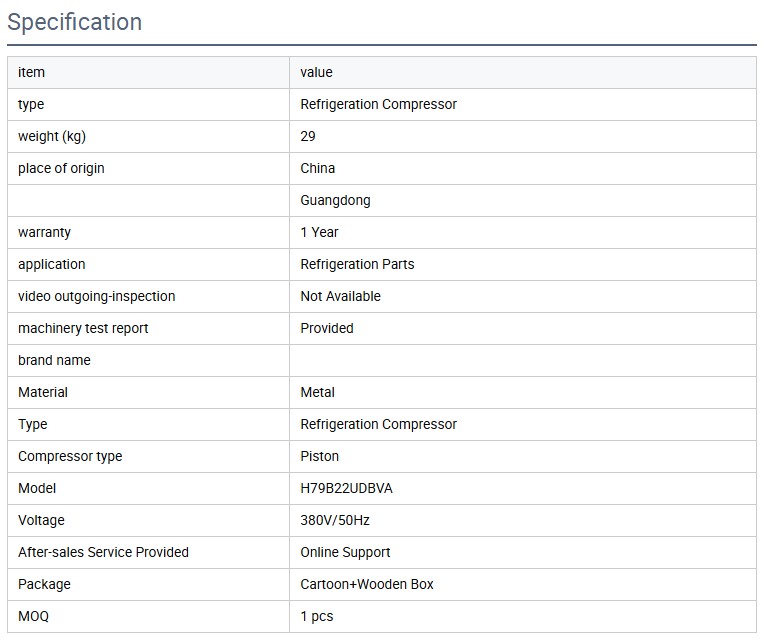Viewport: 766px width, 641px height.
Task: Select the China value cell
Action: click(x=318, y=168)
